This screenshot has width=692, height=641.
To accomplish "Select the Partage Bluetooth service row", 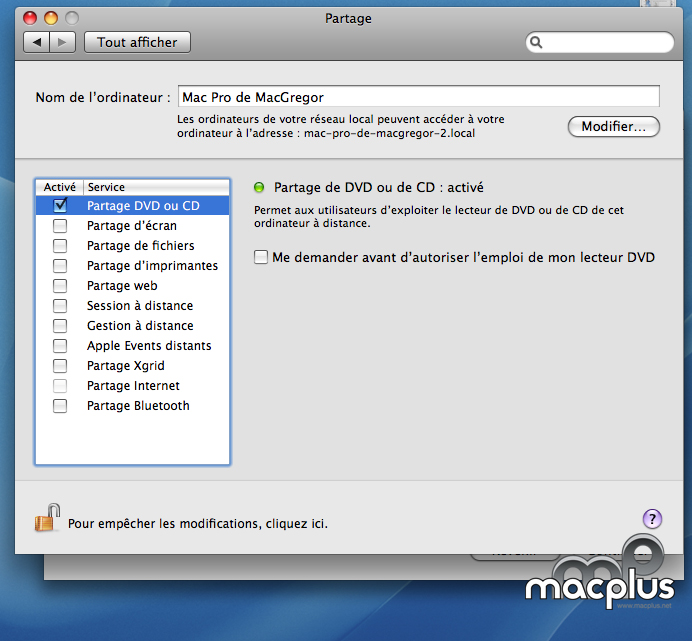I will 132,406.
